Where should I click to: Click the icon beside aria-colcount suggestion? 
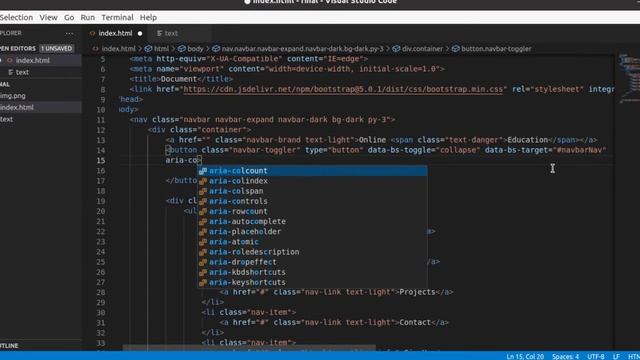click(x=203, y=171)
